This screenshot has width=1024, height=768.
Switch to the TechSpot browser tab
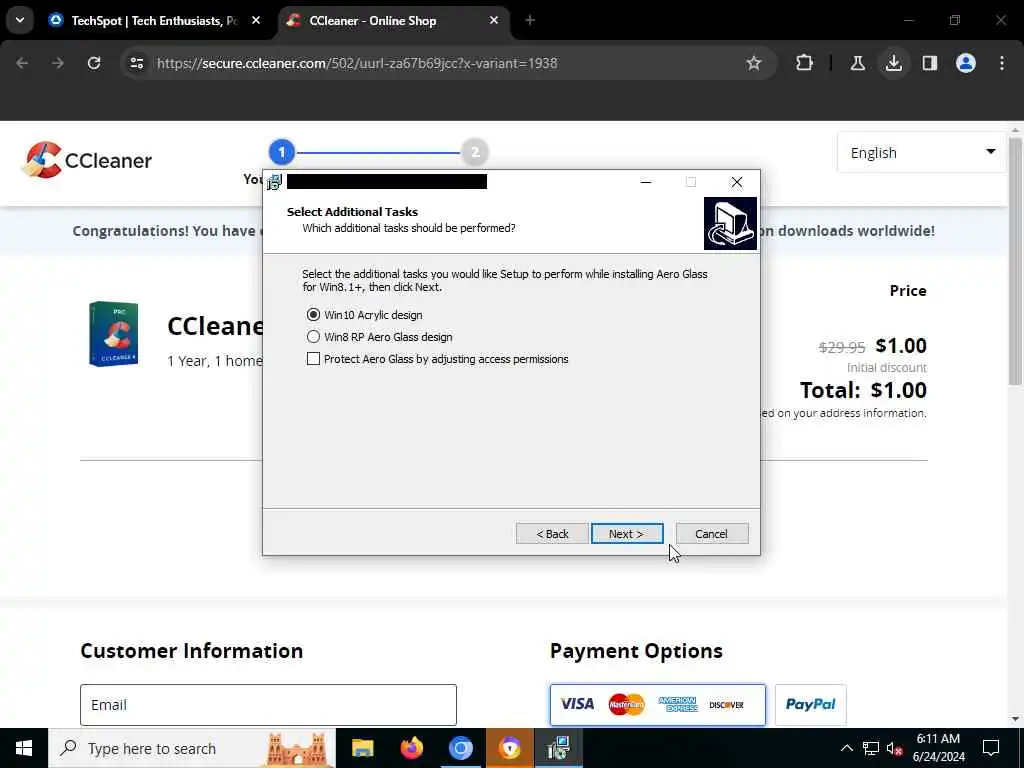click(154, 21)
